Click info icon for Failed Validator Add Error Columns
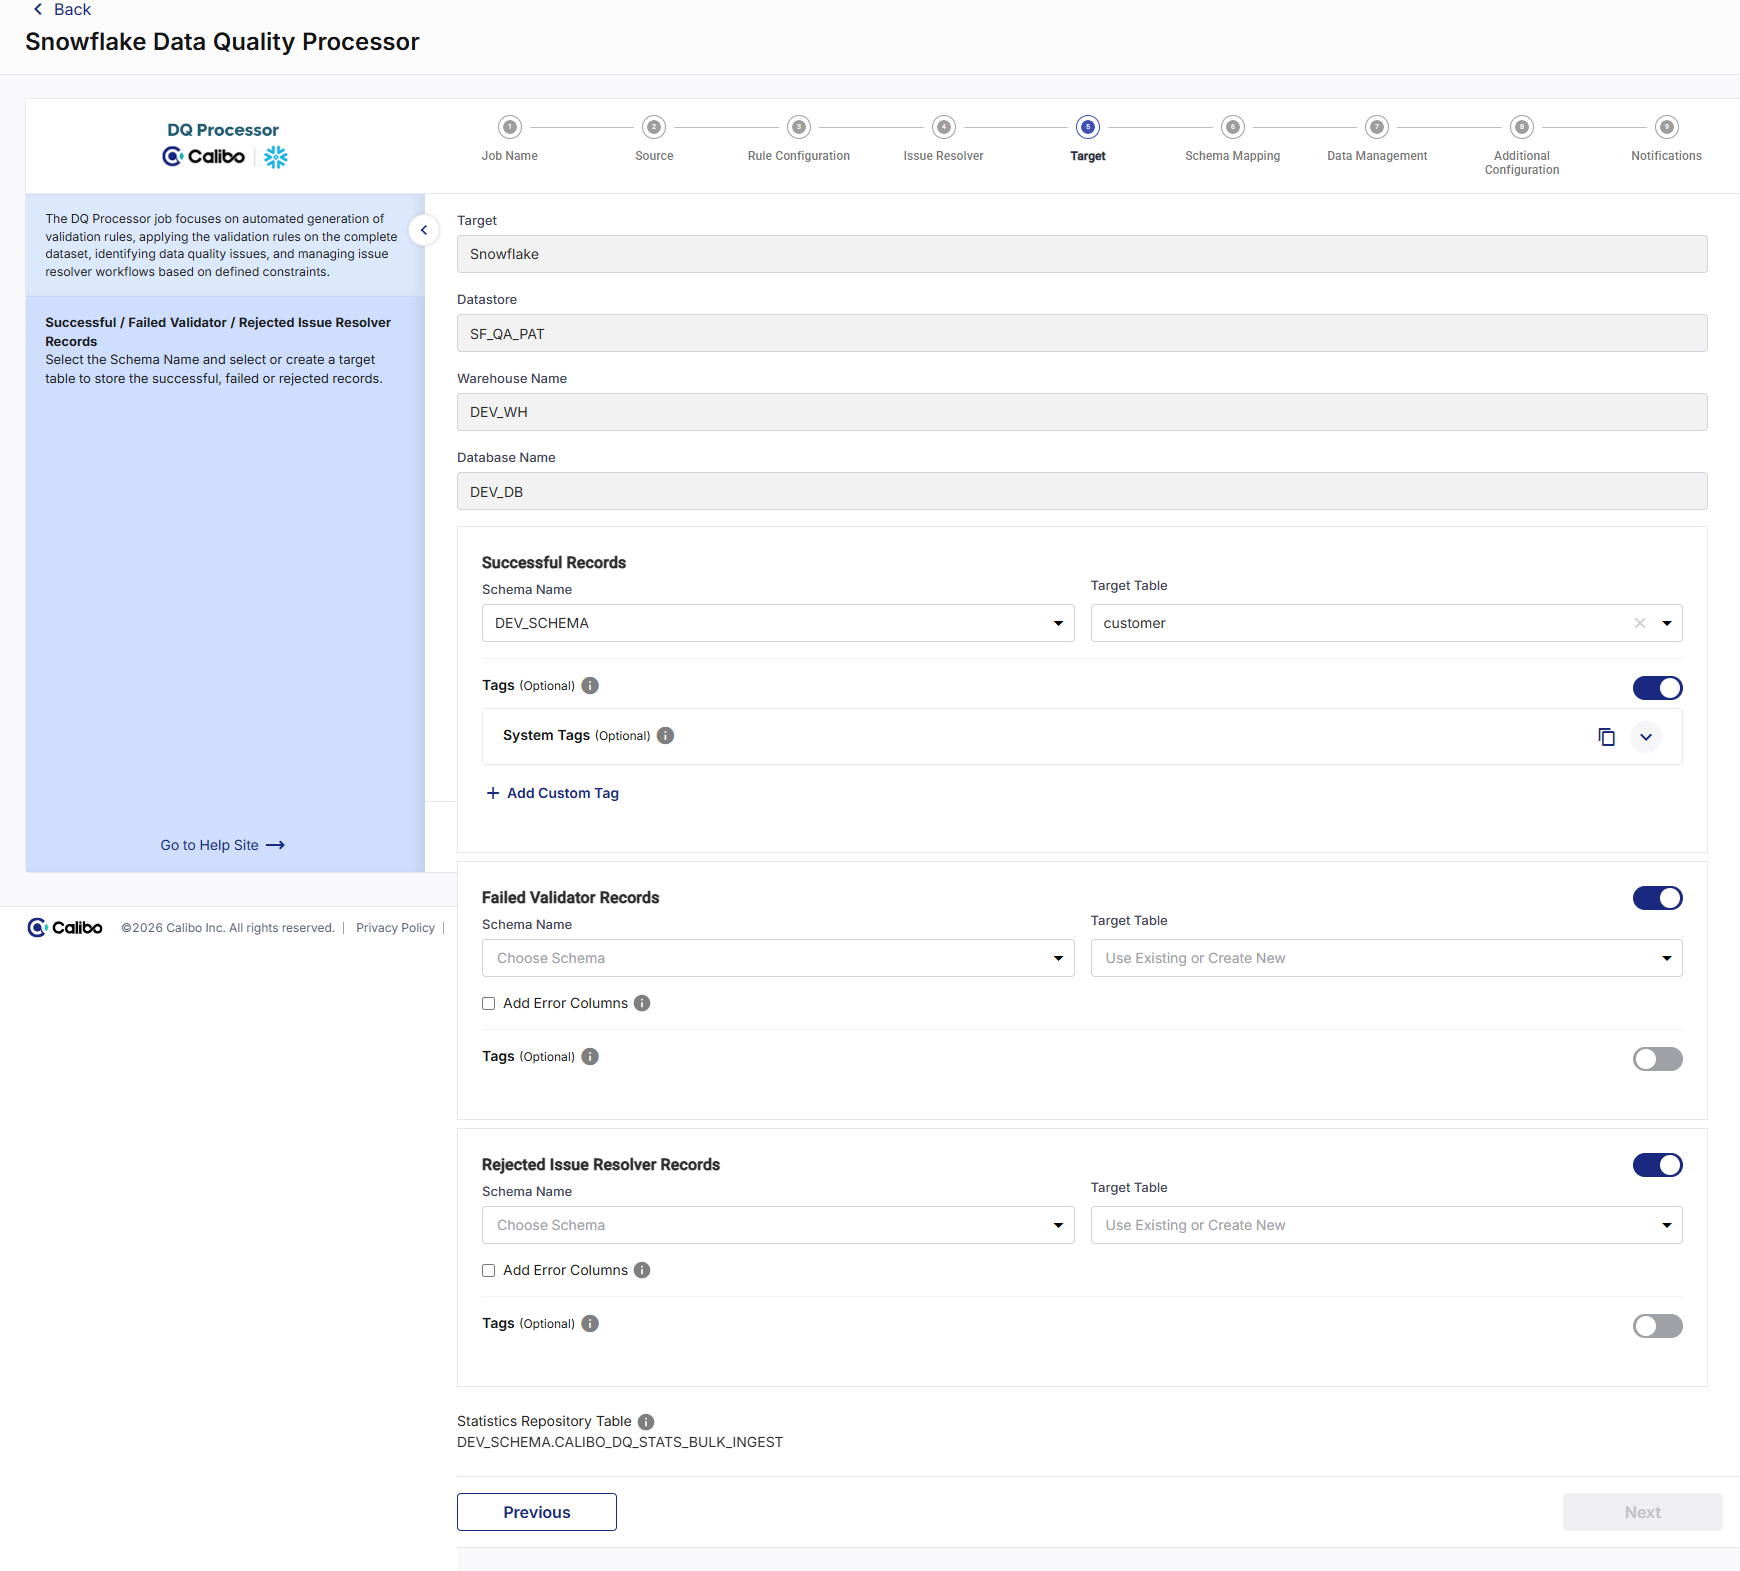 642,1003
